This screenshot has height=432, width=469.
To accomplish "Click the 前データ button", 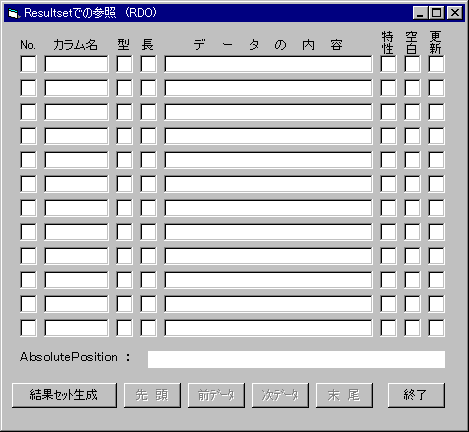I will [x=216, y=395].
